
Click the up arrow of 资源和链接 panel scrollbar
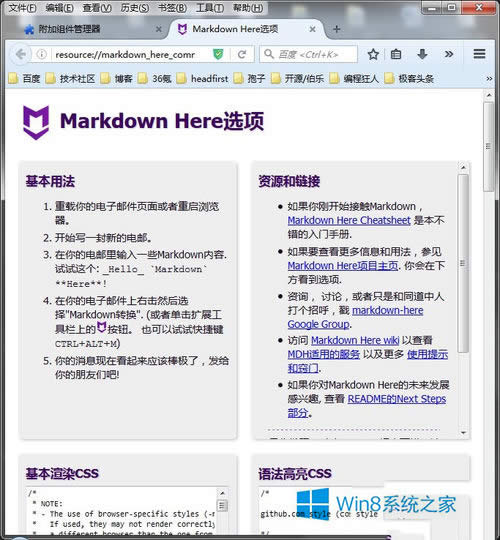pos(463,167)
